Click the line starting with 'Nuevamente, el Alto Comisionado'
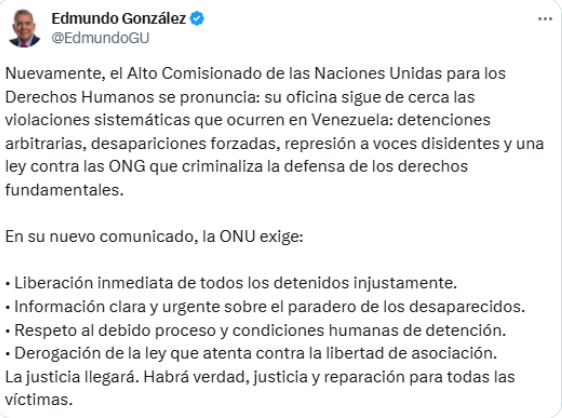 point(255,73)
